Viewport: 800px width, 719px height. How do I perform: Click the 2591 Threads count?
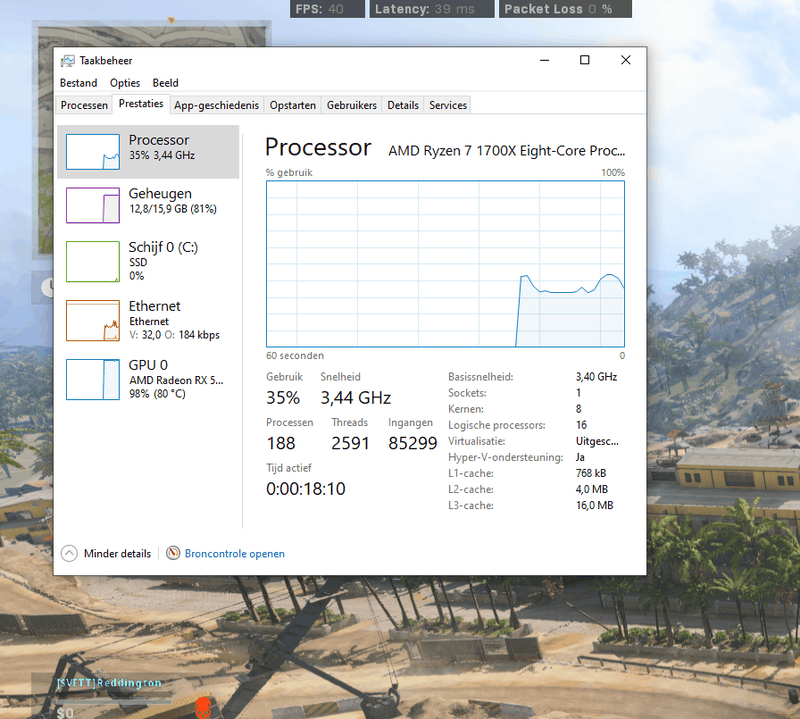pos(350,443)
